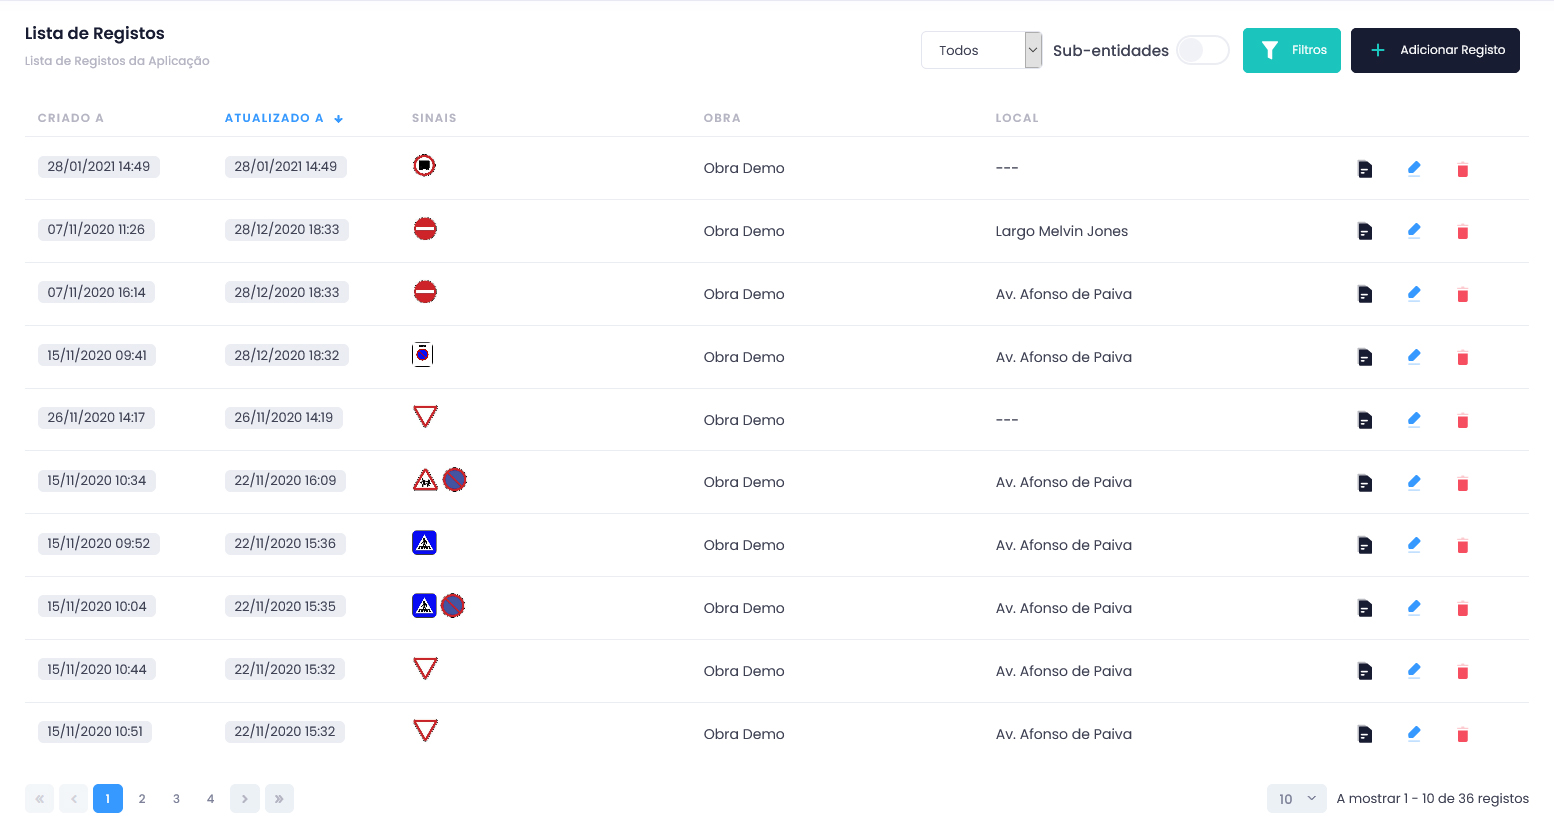
Task: Click Adicionar Registo button
Action: coord(1435,50)
